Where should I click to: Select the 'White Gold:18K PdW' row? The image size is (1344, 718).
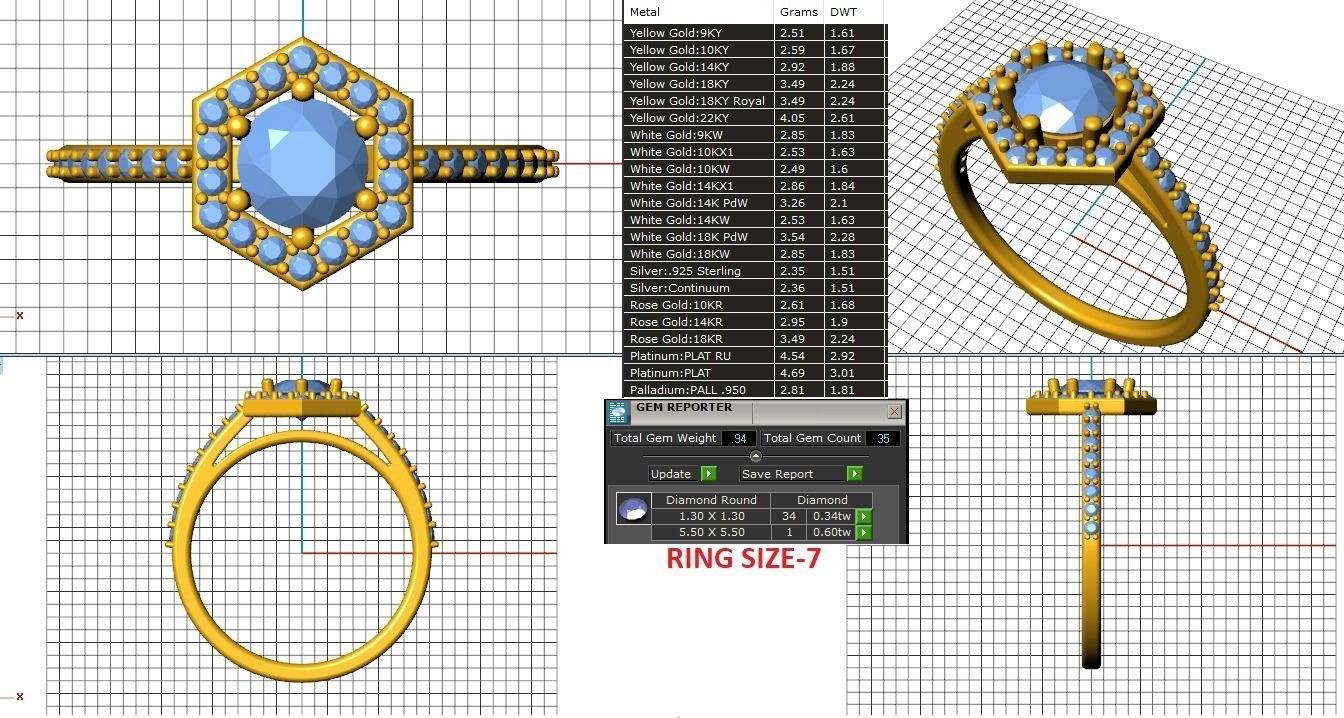755,237
